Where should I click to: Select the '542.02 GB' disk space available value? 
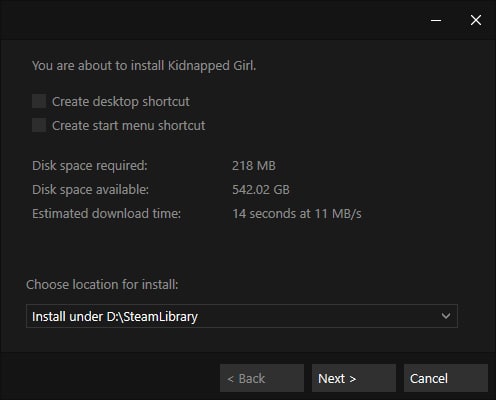(x=261, y=190)
